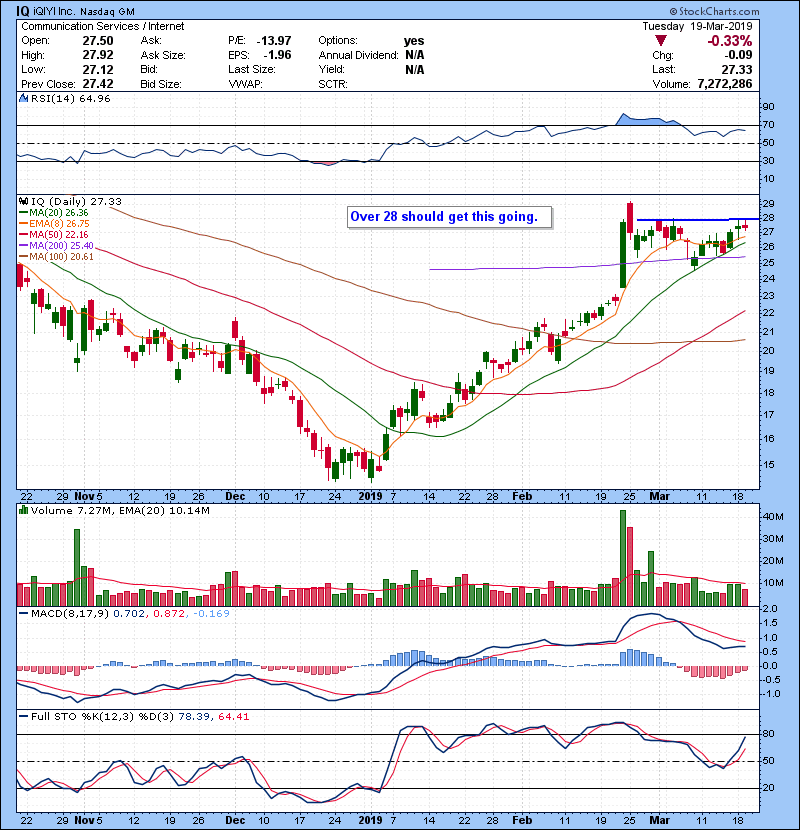Screen dimensions: 800x830
Task: Click the StockCharts.com watermark link
Action: (714, 11)
